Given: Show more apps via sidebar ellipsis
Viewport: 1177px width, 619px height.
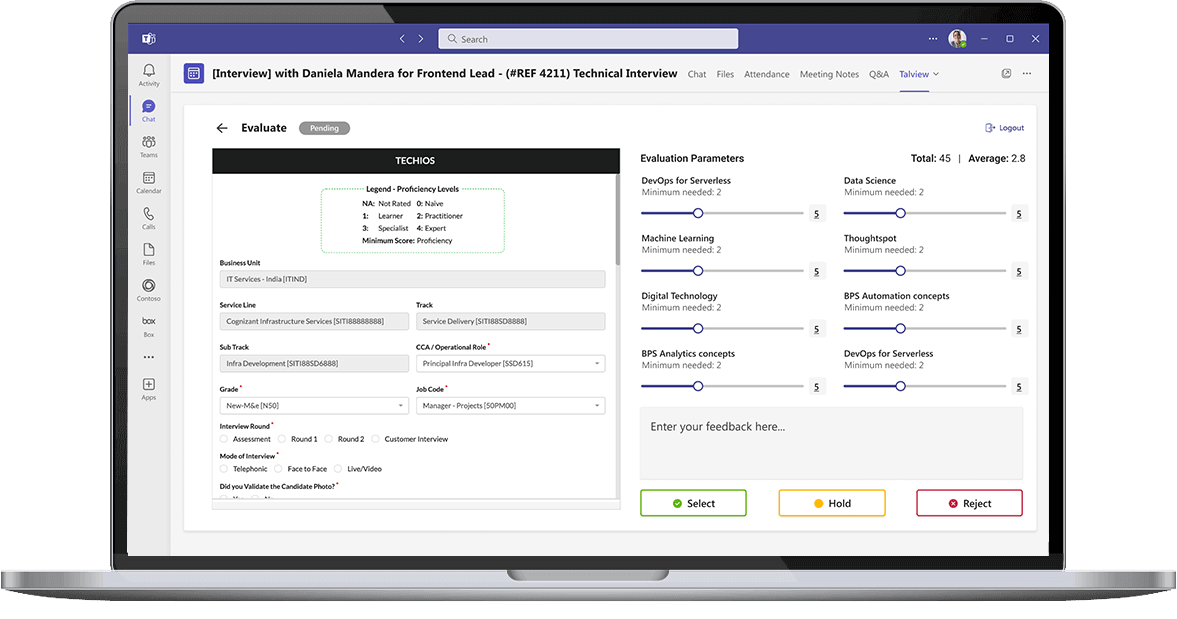Looking at the screenshot, I should [149, 357].
